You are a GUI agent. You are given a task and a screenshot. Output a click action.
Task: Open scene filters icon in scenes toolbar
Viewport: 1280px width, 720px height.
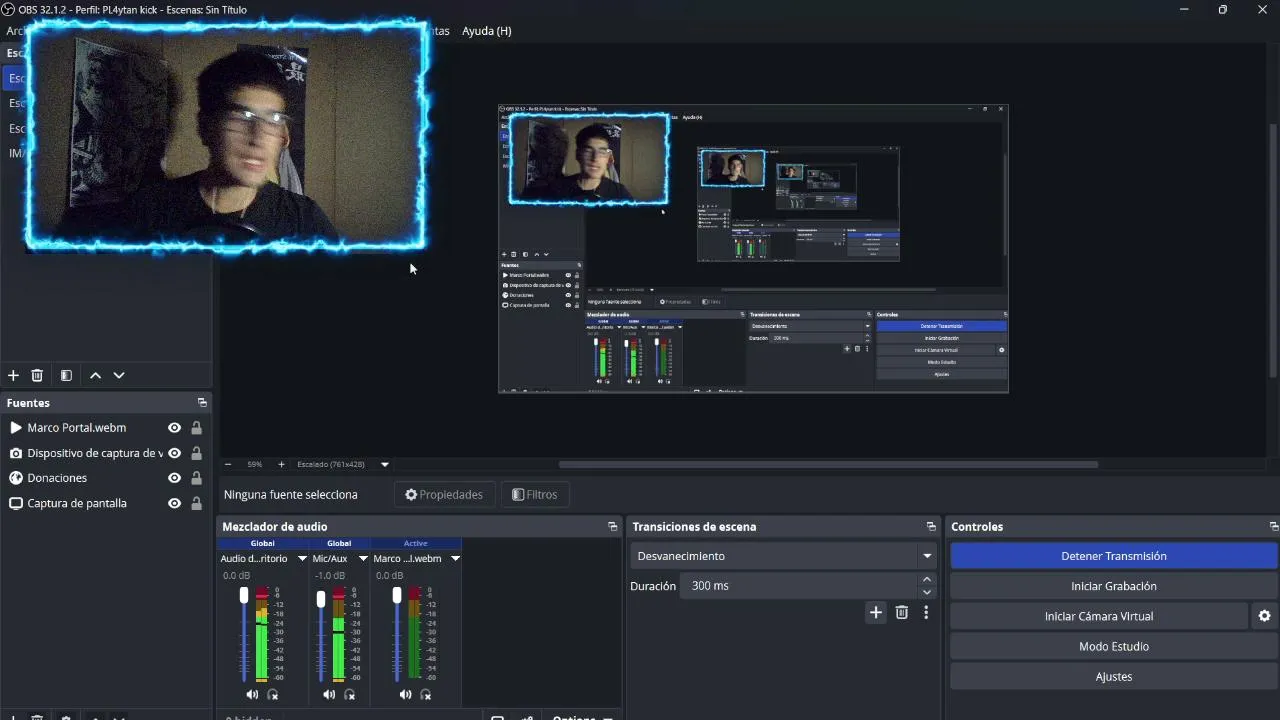tap(66, 375)
